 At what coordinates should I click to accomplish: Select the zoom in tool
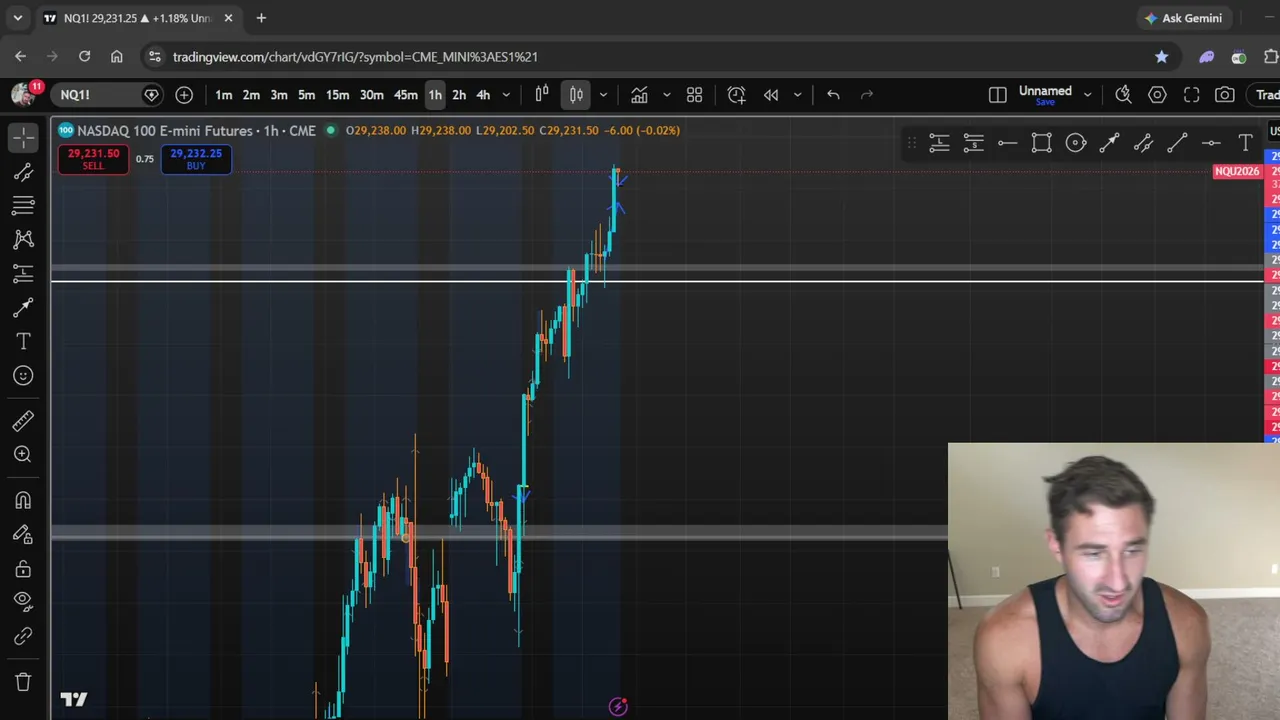pyautogui.click(x=23, y=455)
